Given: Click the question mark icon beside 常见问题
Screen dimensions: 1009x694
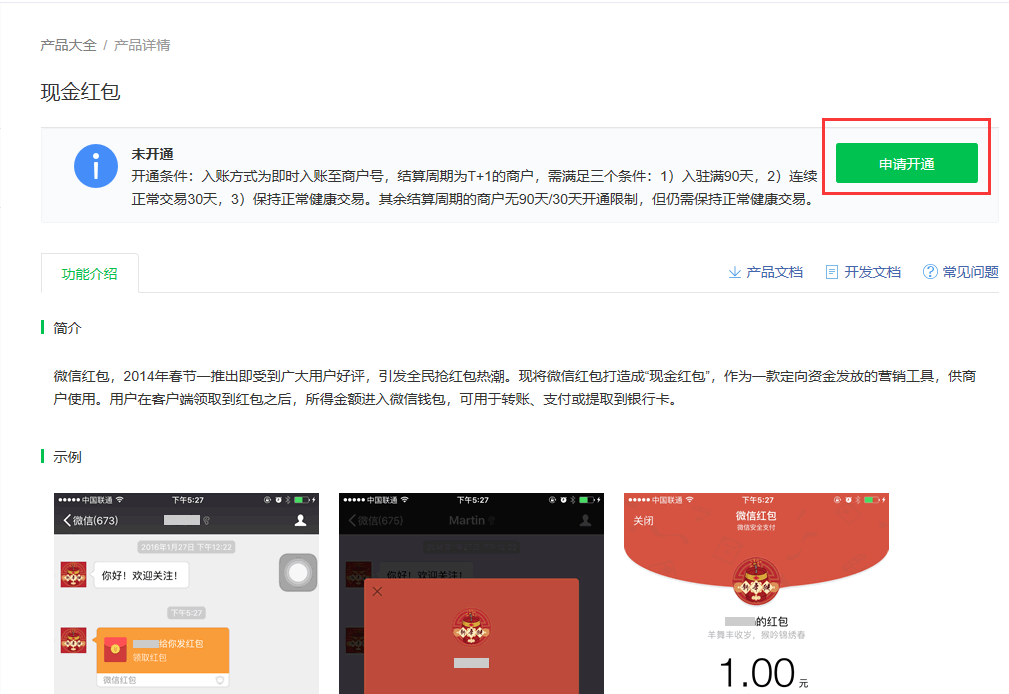Looking at the screenshot, I should [x=930, y=272].
